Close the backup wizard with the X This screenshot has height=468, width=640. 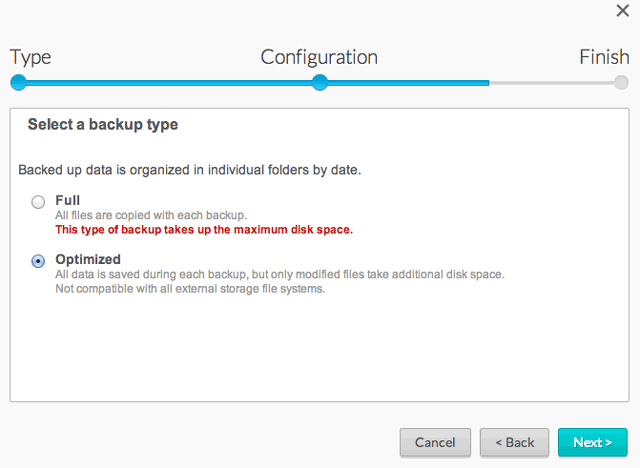[621, 10]
